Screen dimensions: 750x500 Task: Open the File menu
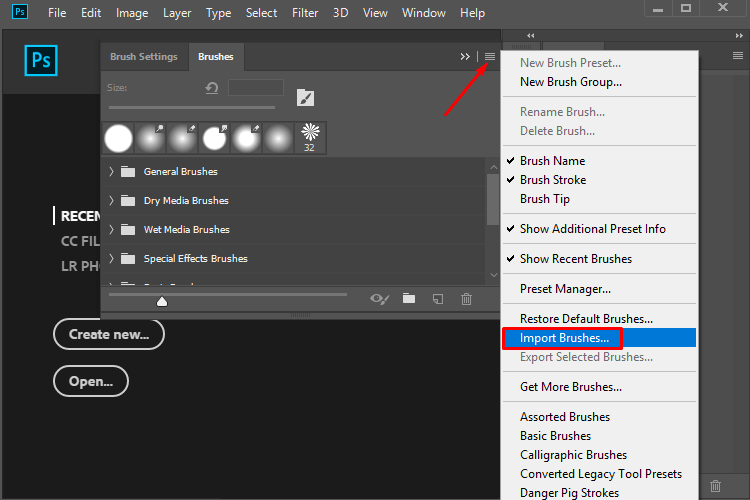click(57, 13)
